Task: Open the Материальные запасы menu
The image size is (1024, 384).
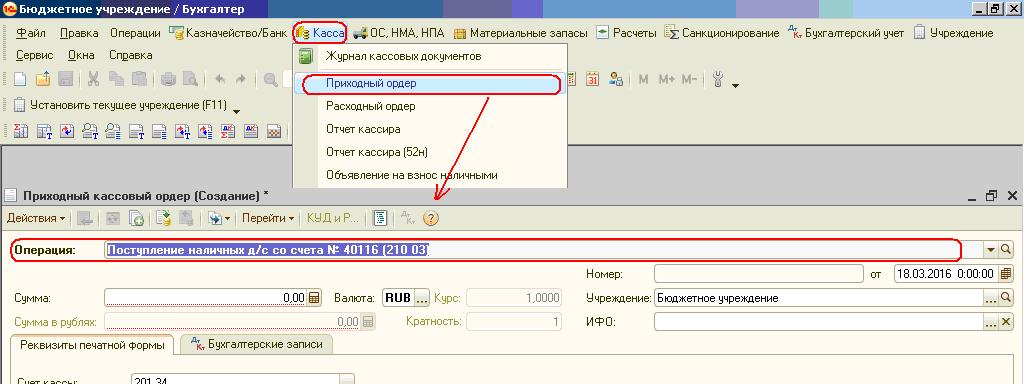Action: click(520, 33)
